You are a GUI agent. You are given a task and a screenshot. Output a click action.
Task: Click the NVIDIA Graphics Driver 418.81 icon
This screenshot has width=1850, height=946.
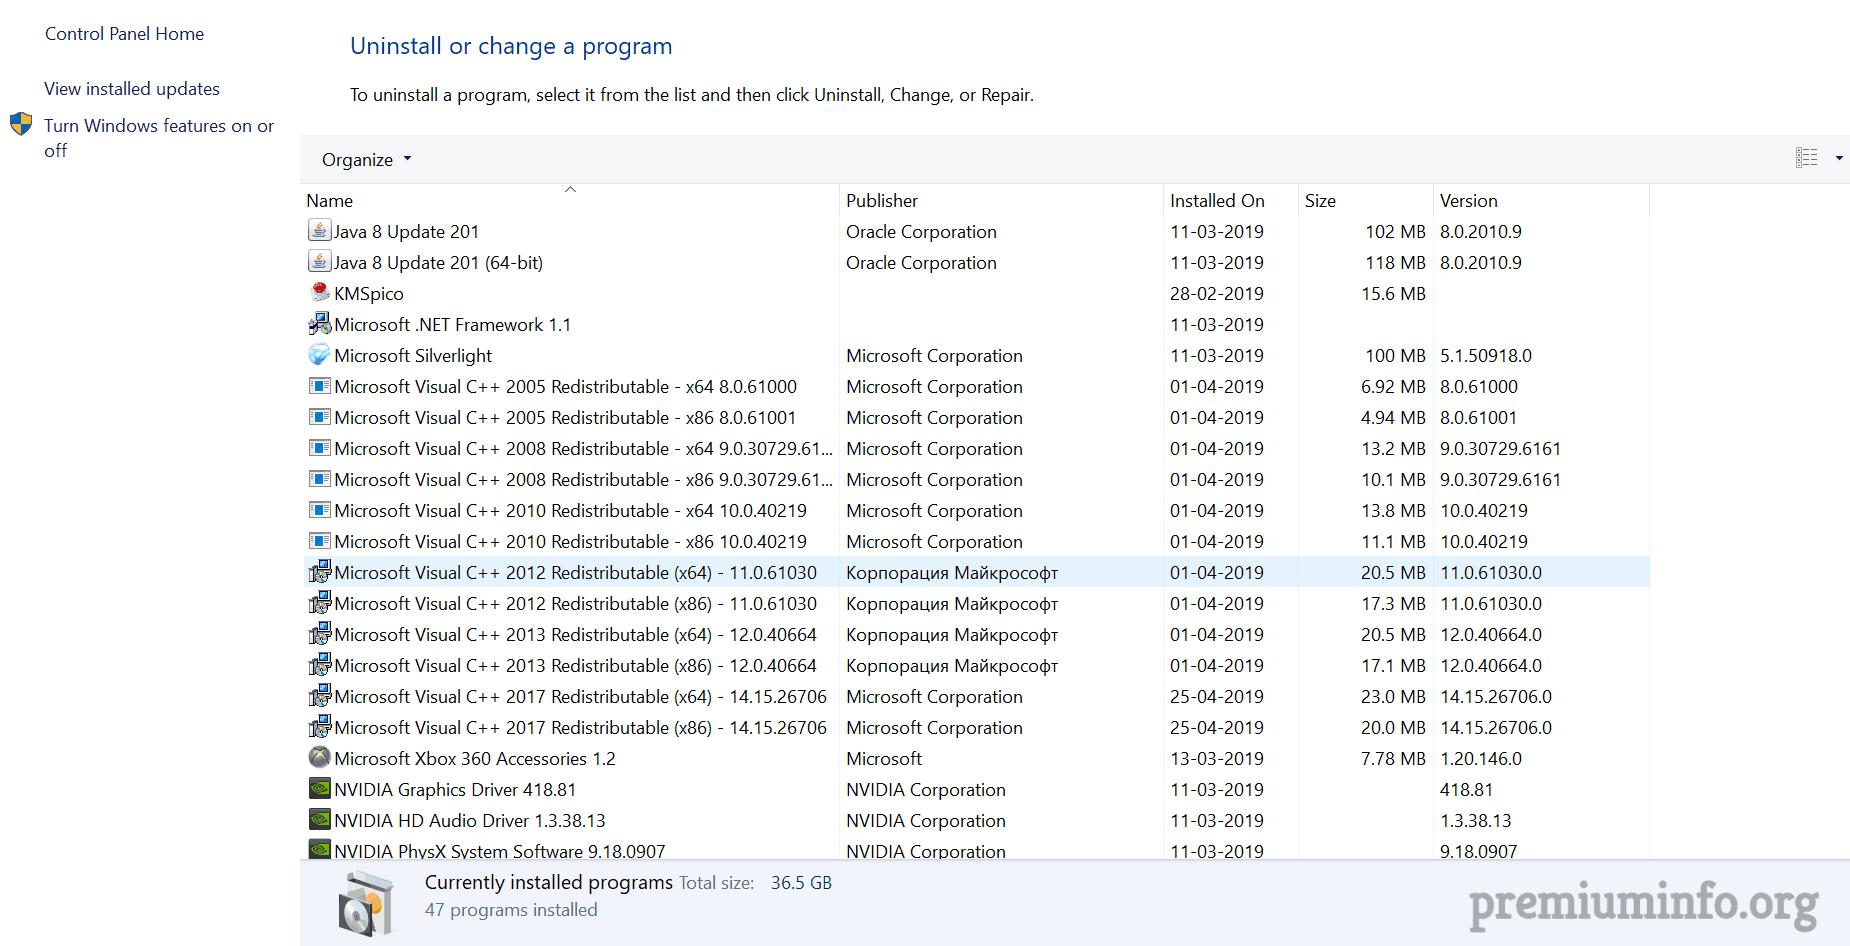point(319,788)
